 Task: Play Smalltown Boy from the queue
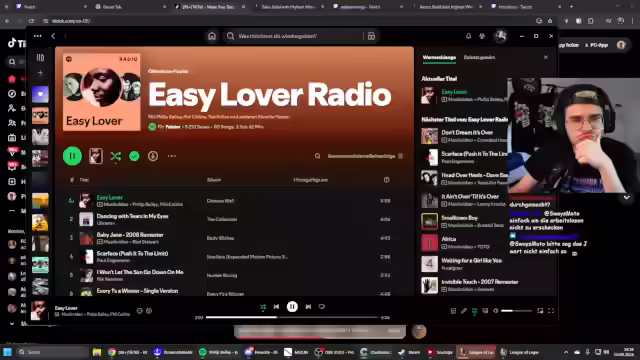point(429,221)
